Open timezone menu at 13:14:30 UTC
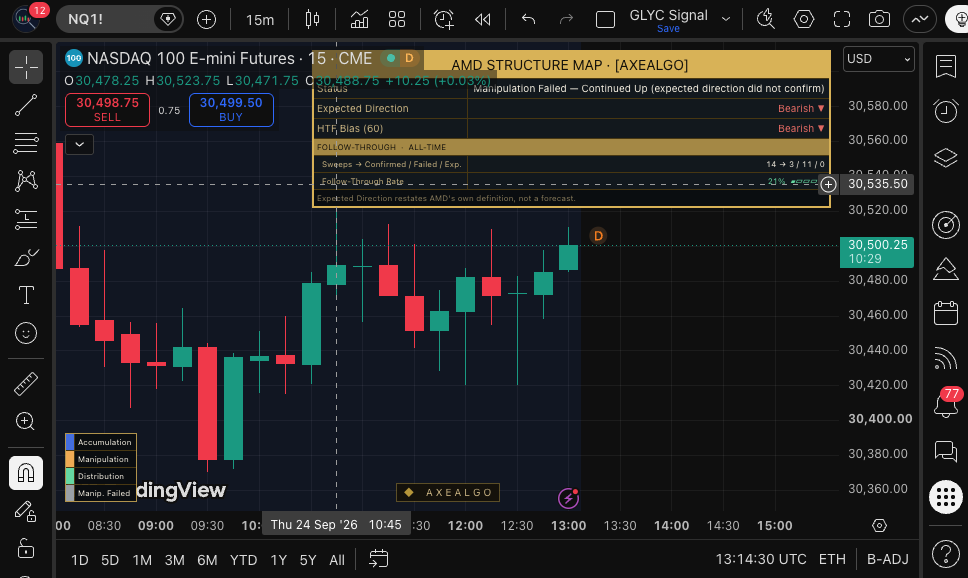The width and height of the screenshot is (968, 578). pyautogui.click(x=761, y=559)
